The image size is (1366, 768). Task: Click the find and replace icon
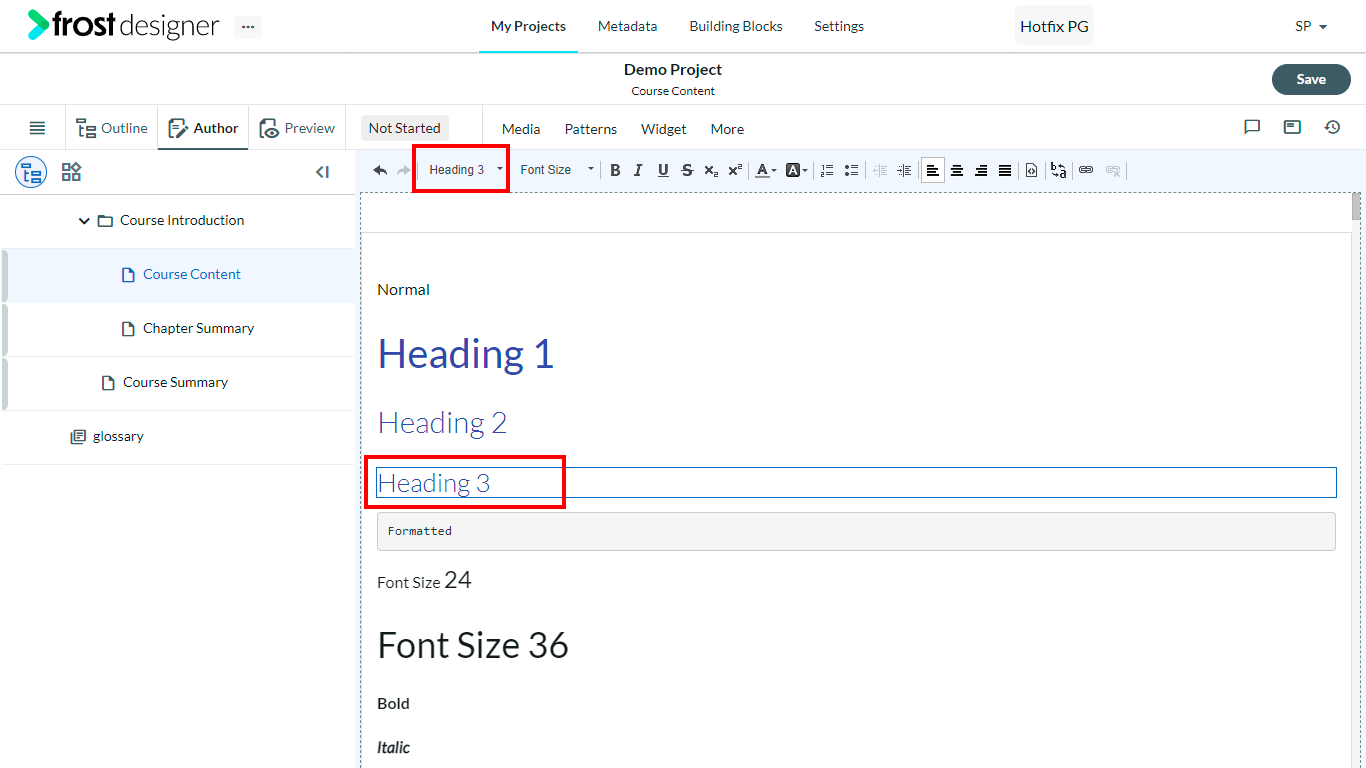coord(1058,170)
